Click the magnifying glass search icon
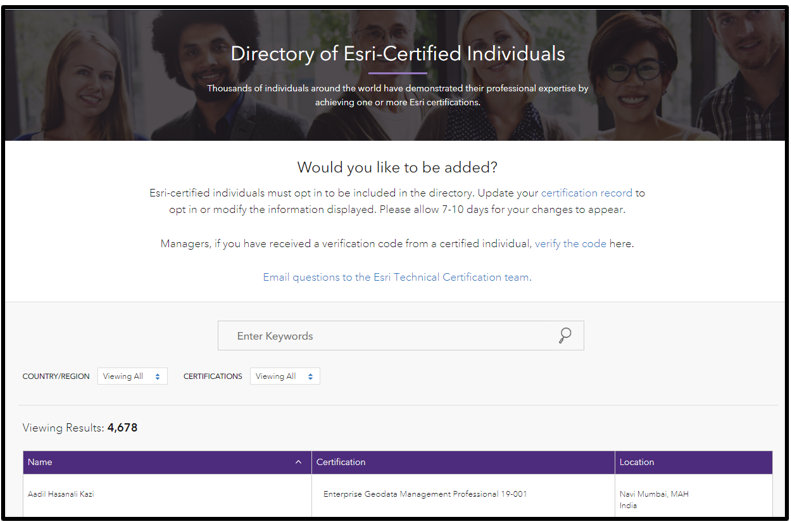 [565, 336]
